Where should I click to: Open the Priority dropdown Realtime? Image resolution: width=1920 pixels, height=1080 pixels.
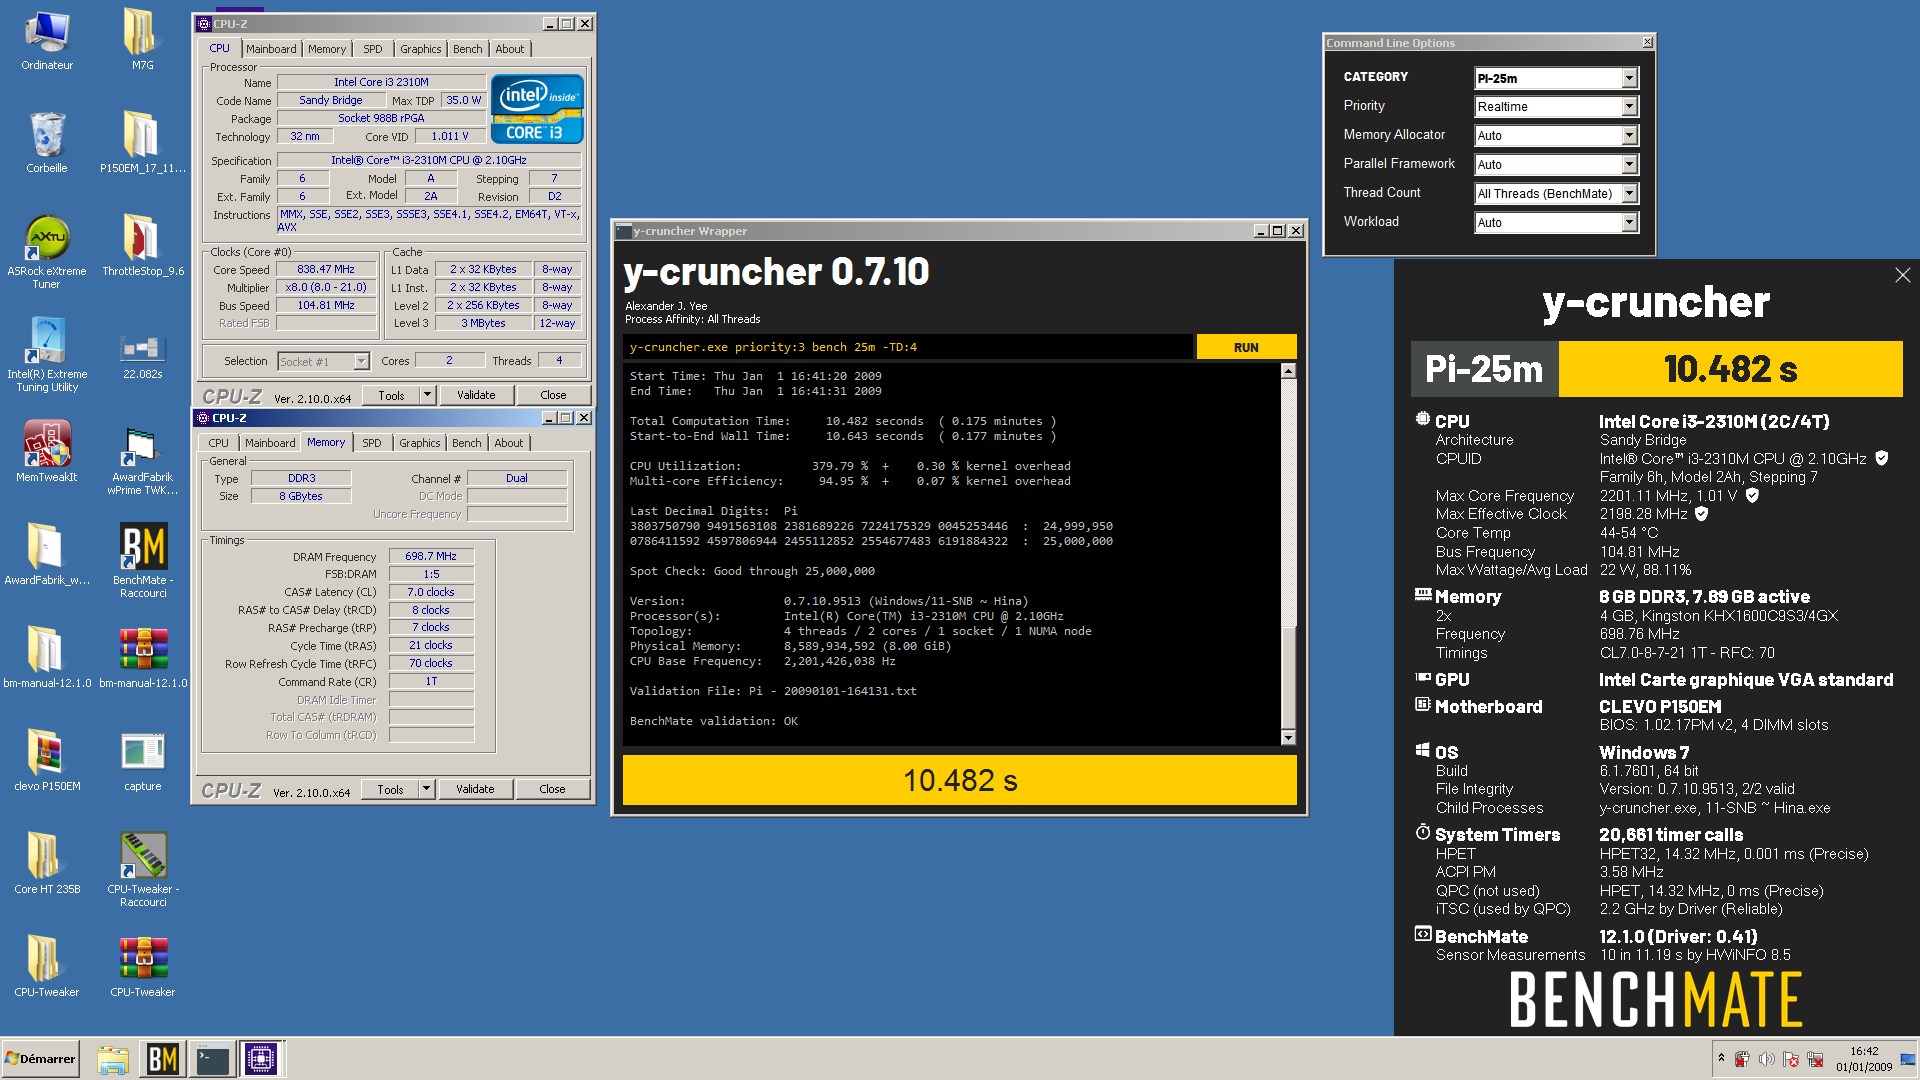(x=1556, y=107)
